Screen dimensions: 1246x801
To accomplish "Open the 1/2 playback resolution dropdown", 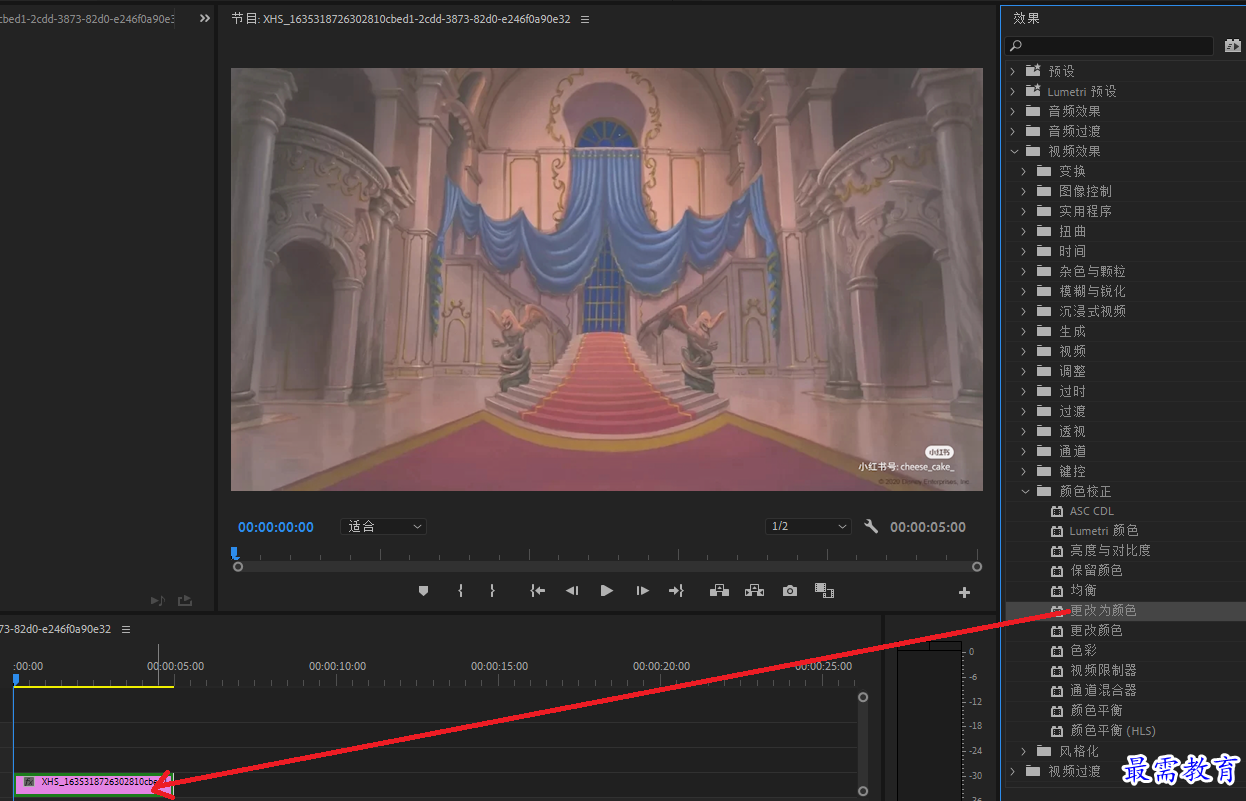I will [x=808, y=527].
